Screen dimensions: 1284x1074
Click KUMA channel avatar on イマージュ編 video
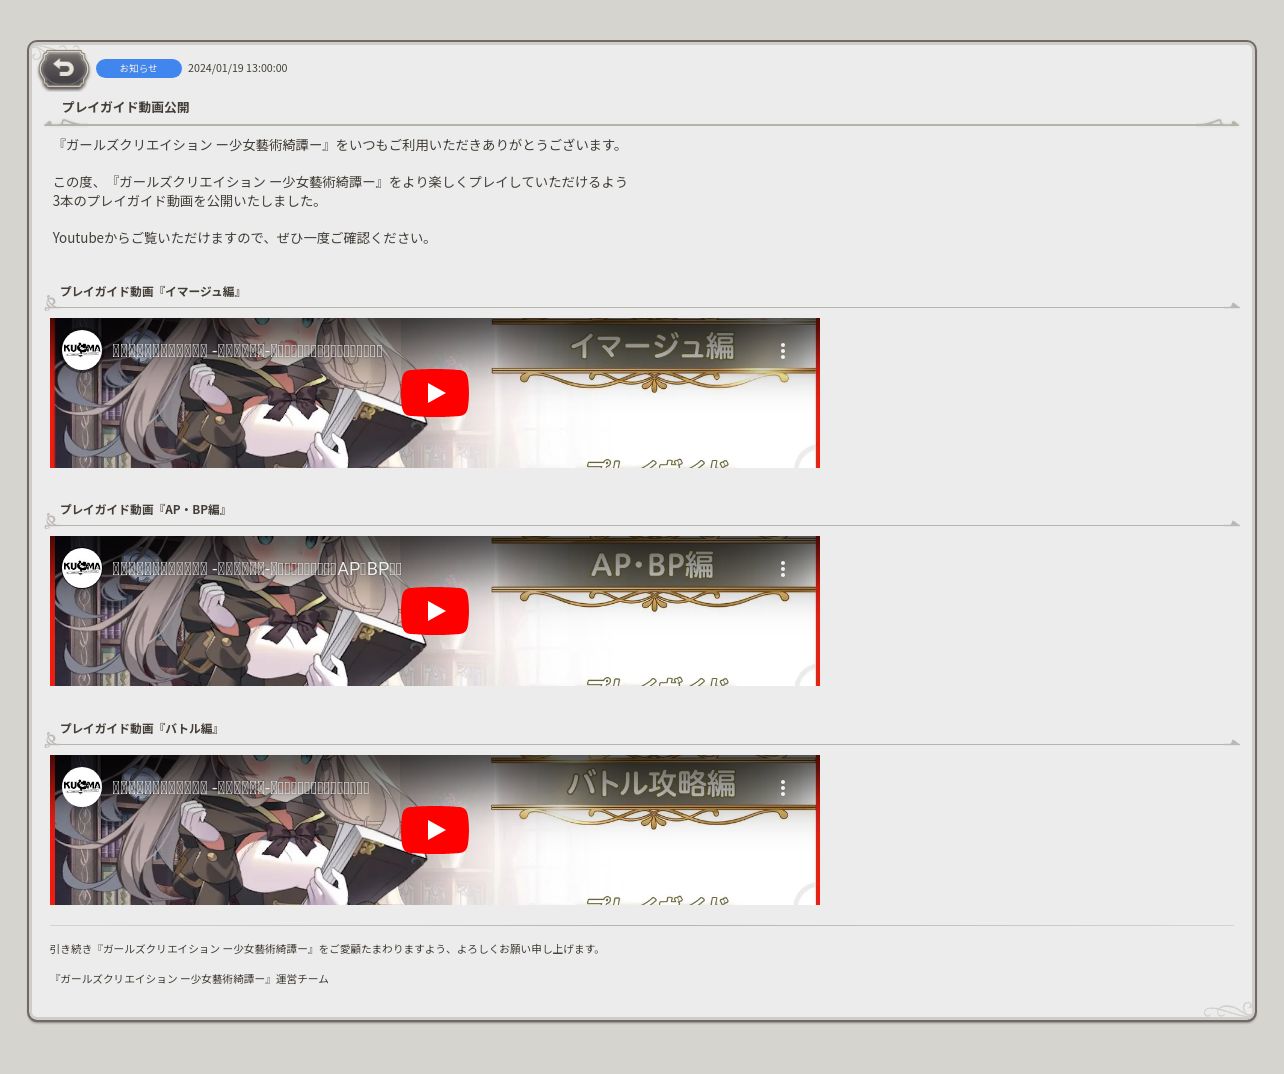[82, 351]
